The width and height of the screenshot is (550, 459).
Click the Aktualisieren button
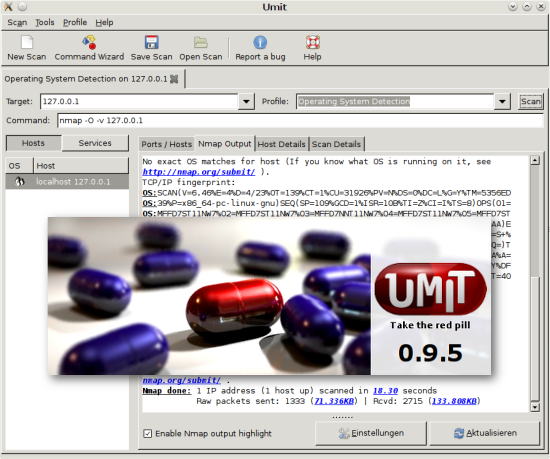pos(484,433)
